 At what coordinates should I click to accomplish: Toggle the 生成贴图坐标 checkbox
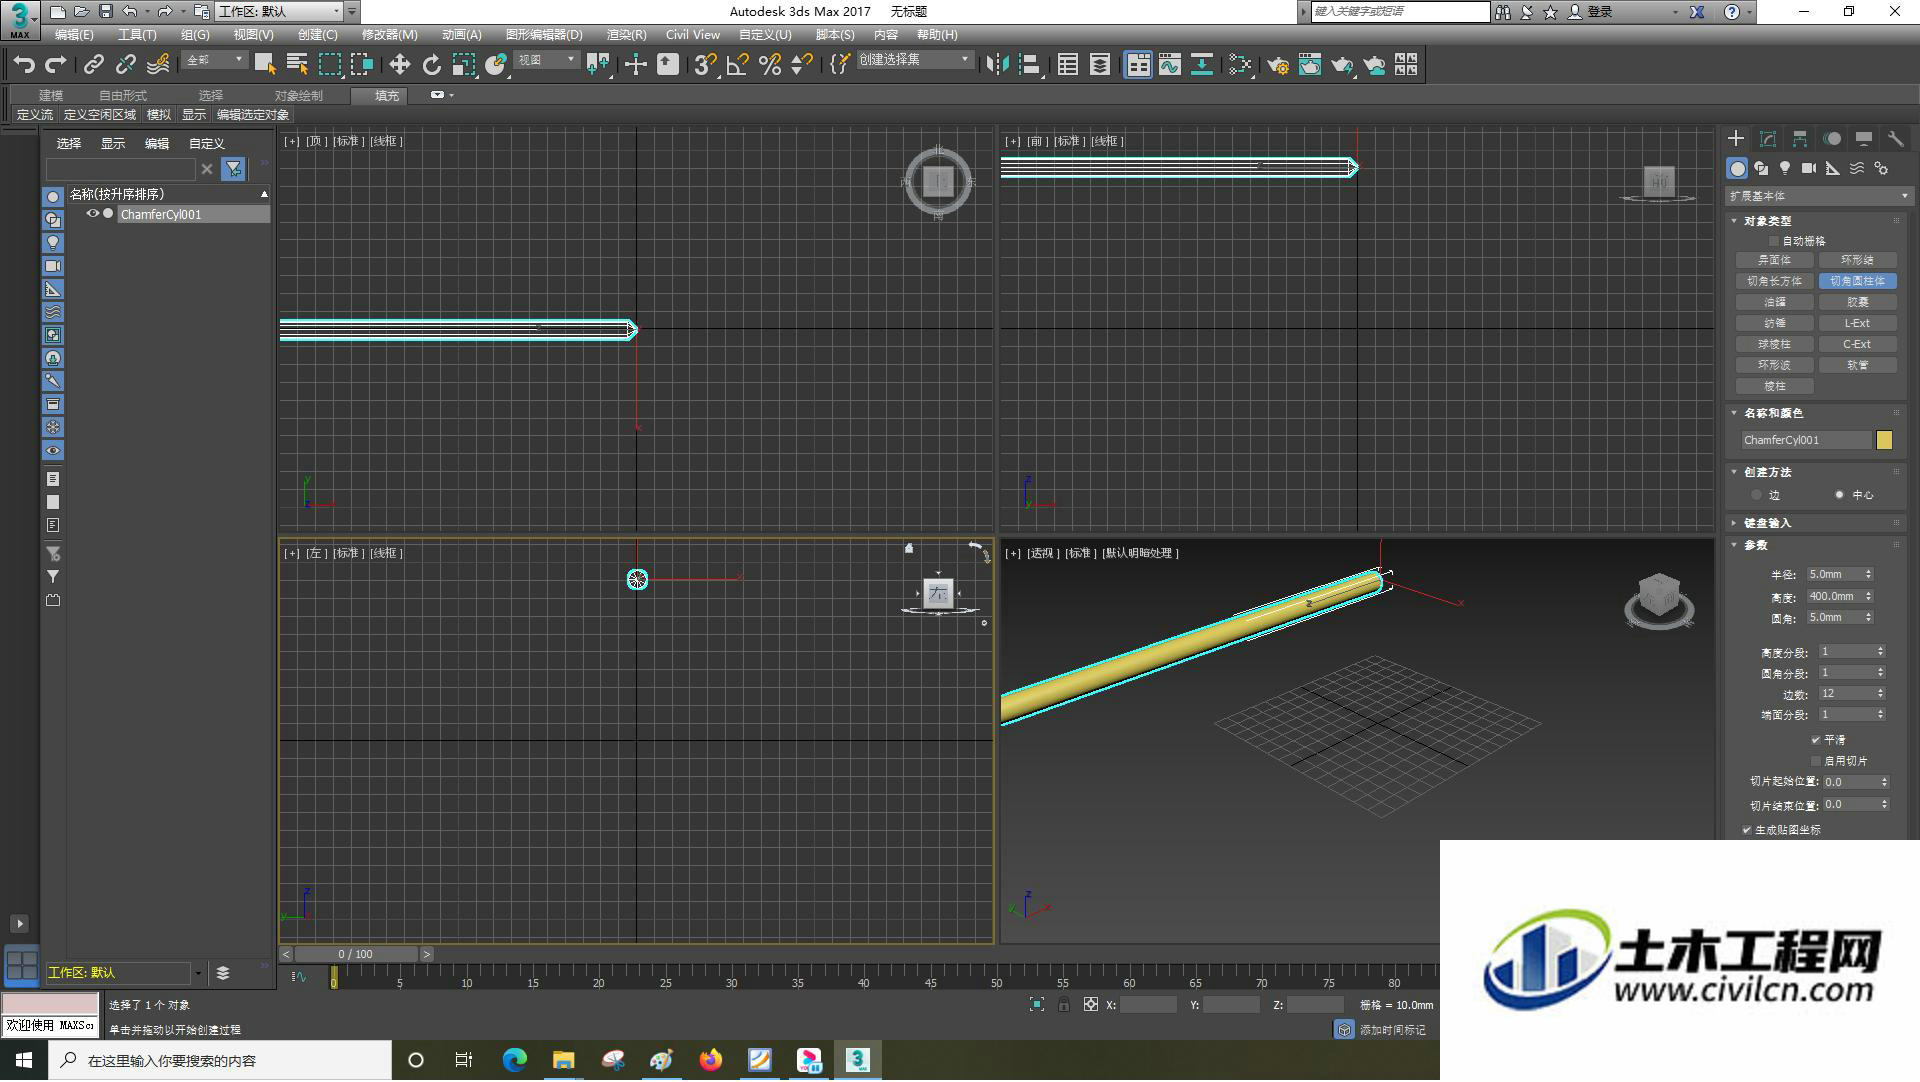point(1747,830)
